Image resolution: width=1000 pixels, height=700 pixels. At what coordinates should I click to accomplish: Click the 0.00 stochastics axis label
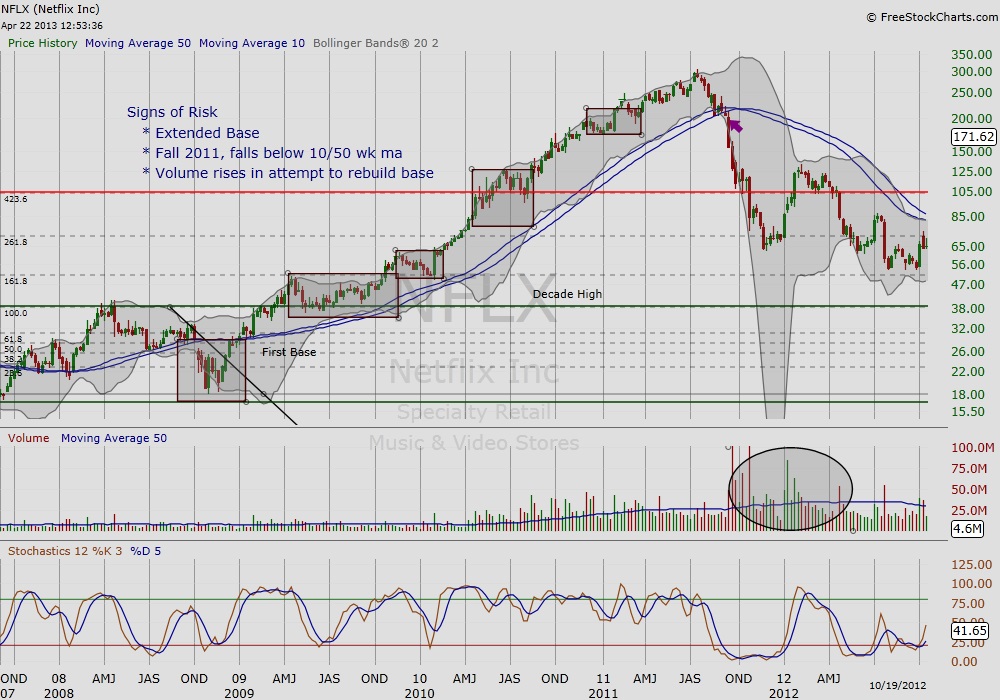coord(964,662)
